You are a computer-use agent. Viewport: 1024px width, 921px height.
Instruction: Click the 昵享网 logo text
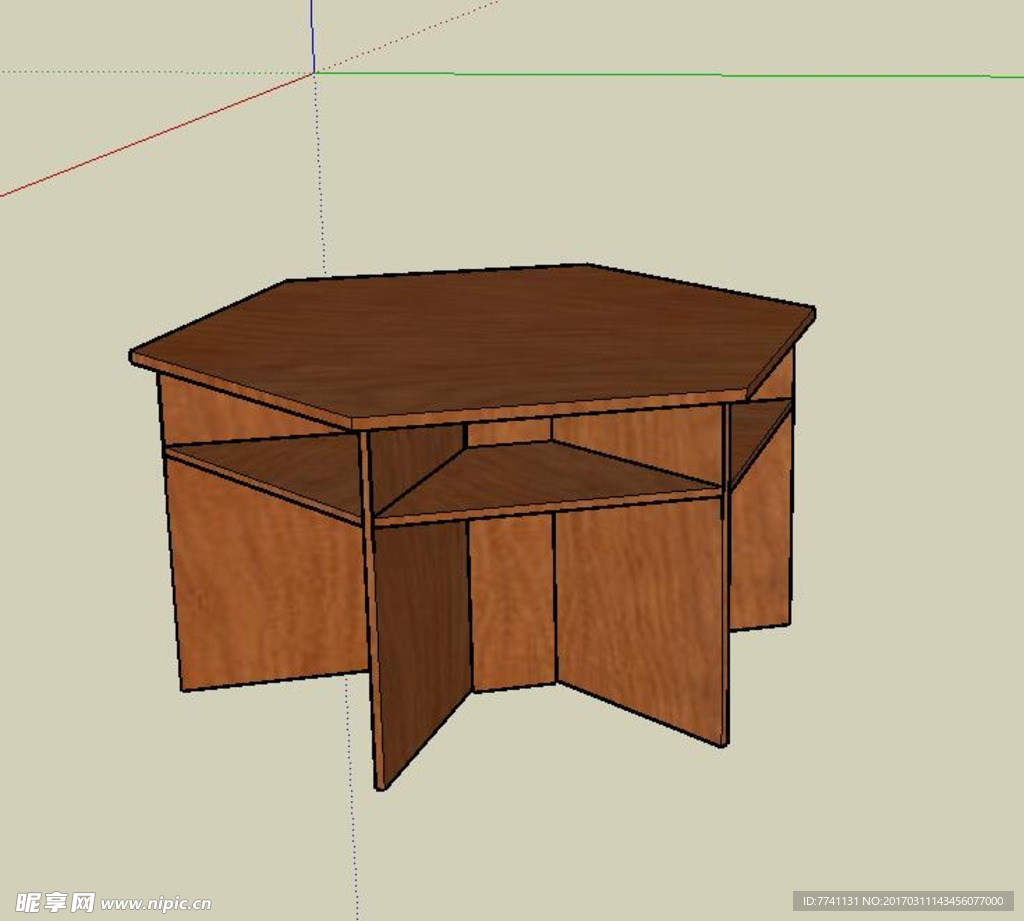(55, 902)
